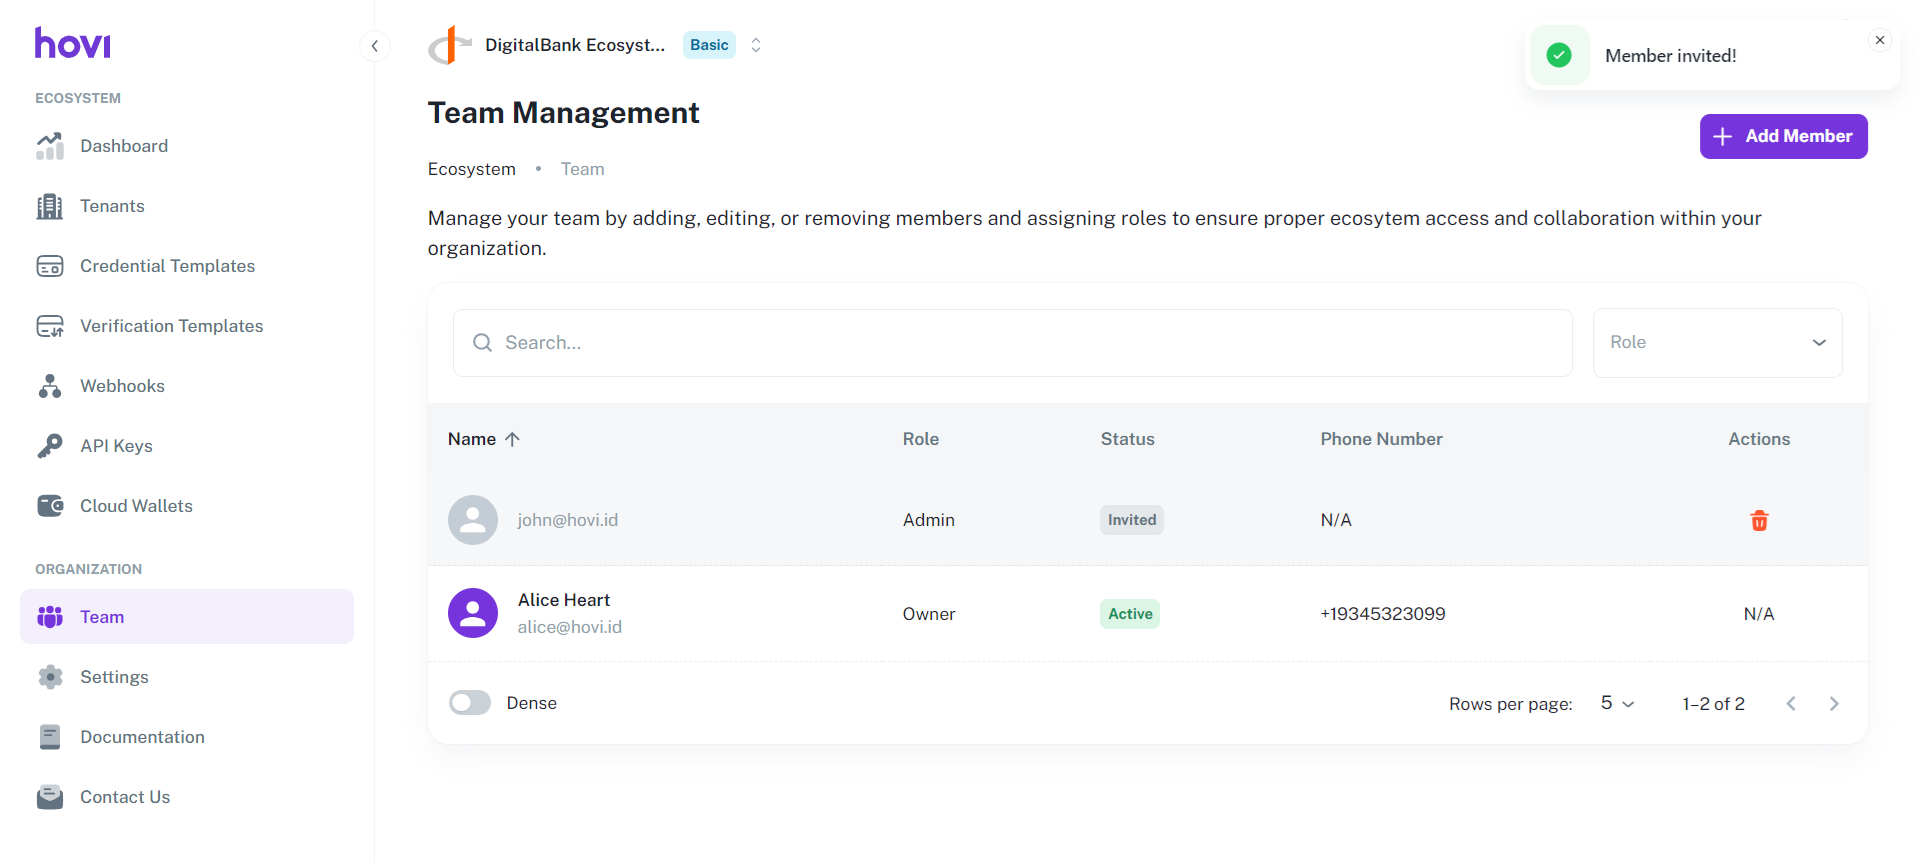Viewport: 1919px width, 863px height.
Task: Click the Cloud Wallets wallet icon
Action: (x=50, y=506)
